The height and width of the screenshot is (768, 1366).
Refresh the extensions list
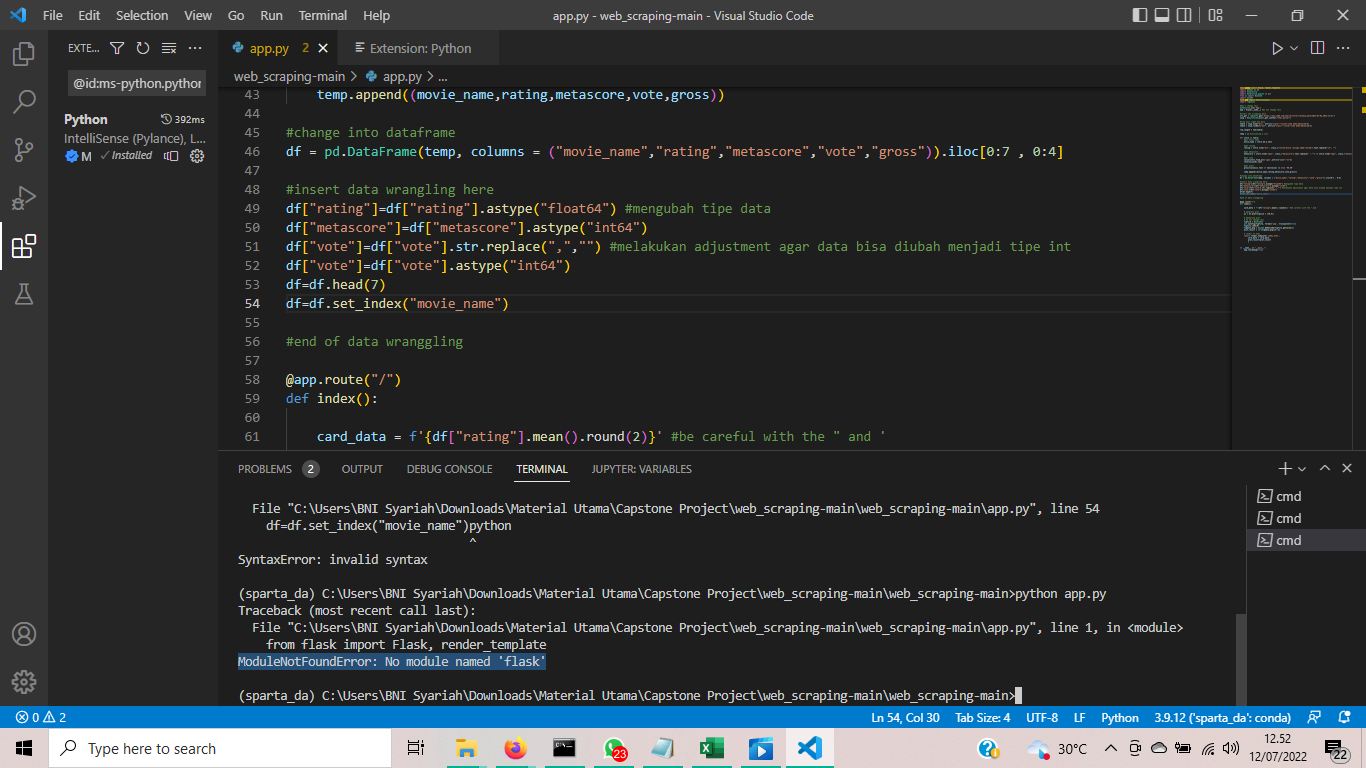click(x=142, y=47)
